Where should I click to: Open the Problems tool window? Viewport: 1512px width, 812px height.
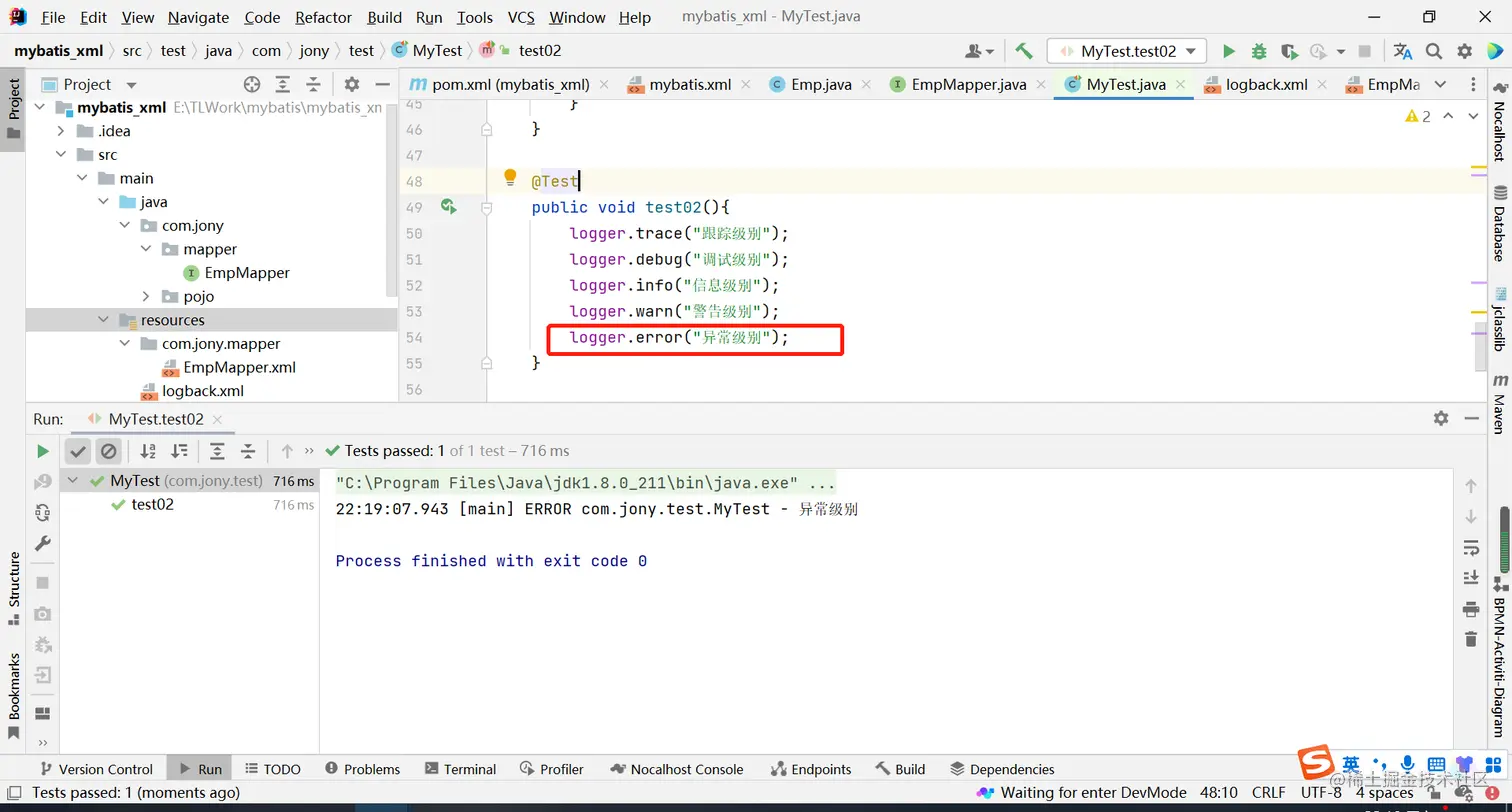tap(362, 769)
